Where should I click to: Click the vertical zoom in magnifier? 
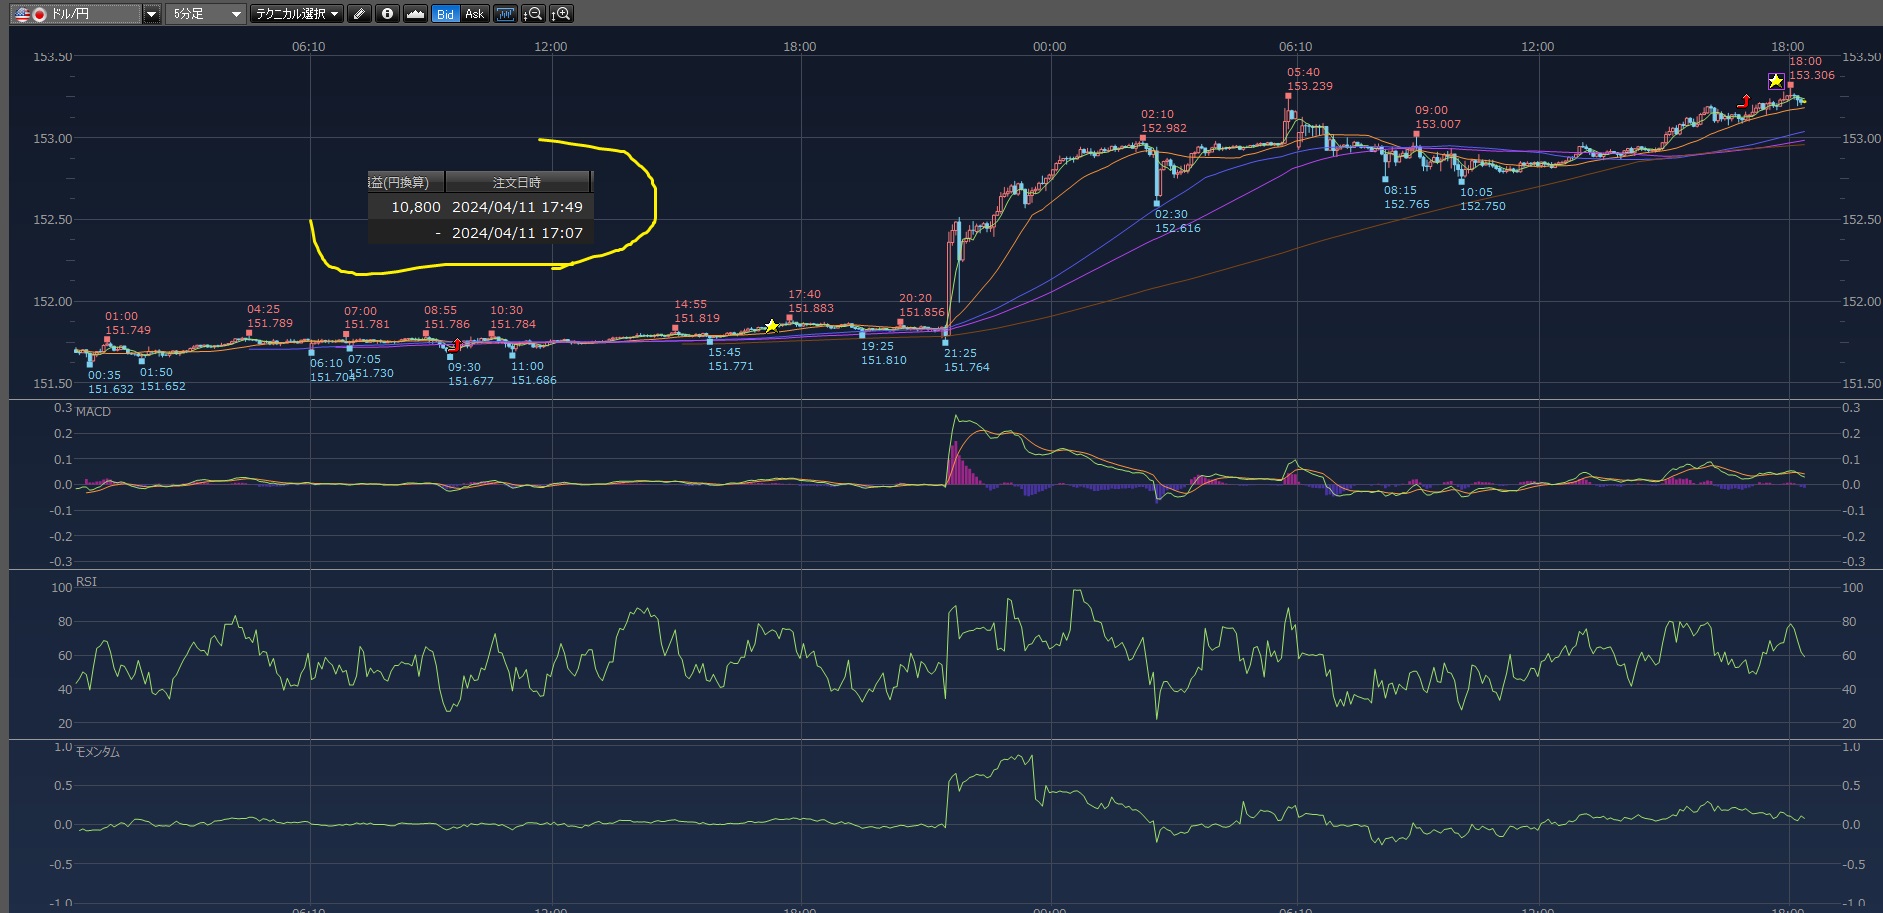click(562, 14)
